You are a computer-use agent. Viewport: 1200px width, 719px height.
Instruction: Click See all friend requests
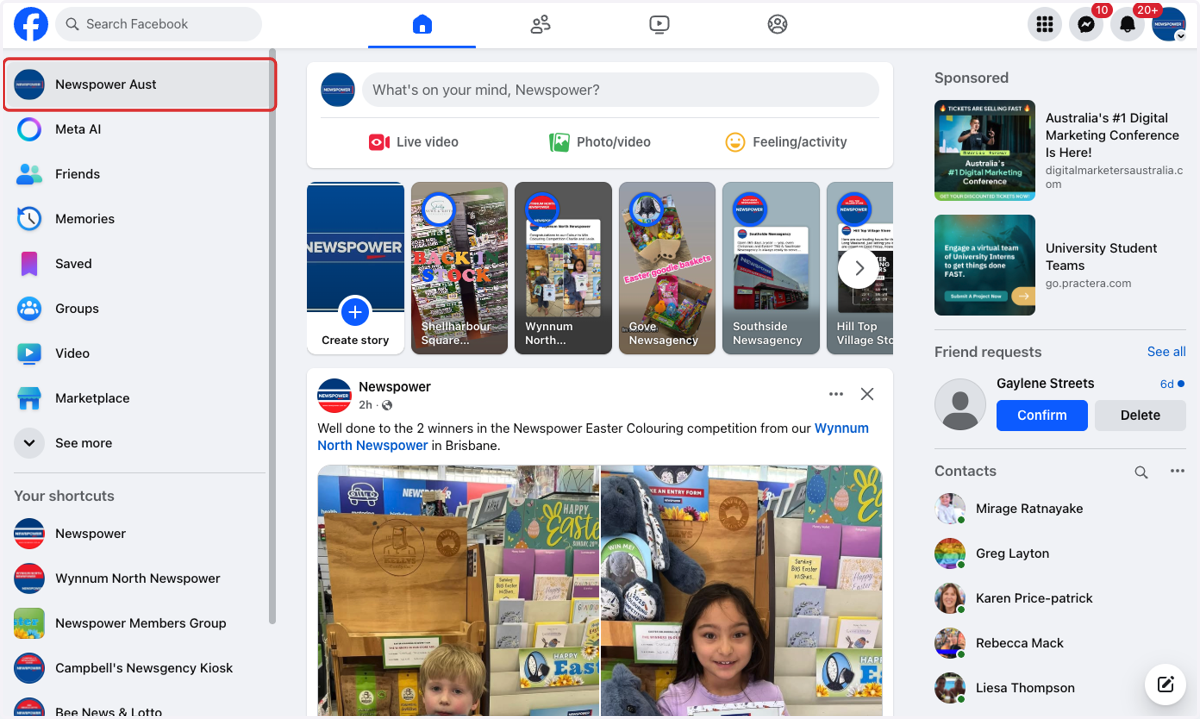pyautogui.click(x=1166, y=352)
